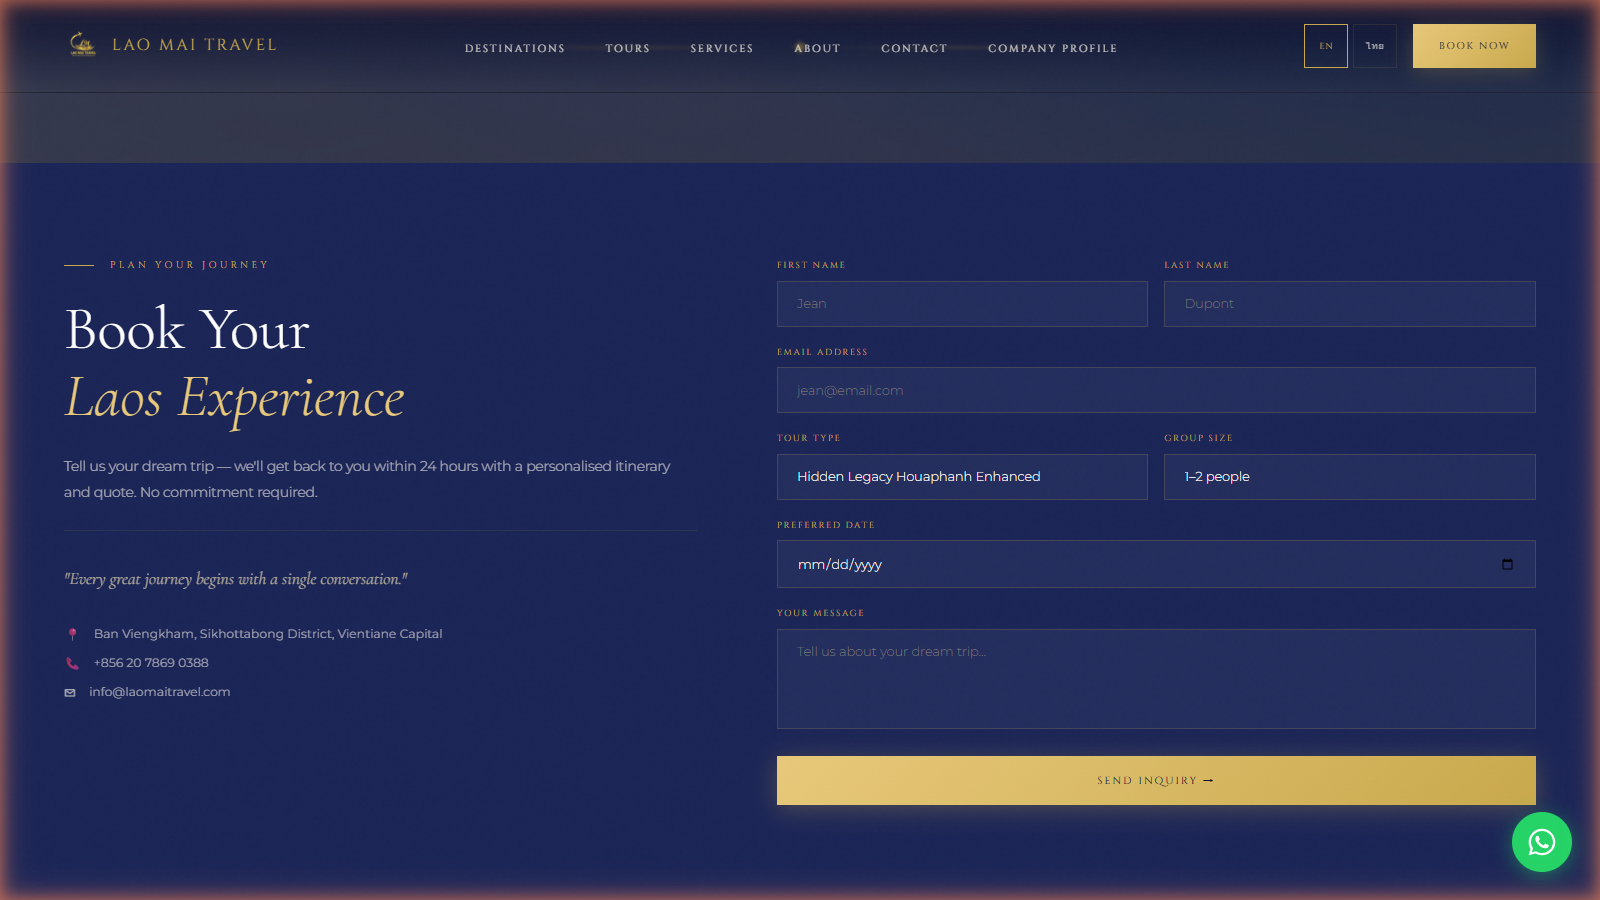
Task: Open the Group Size dropdown
Action: click(1349, 477)
